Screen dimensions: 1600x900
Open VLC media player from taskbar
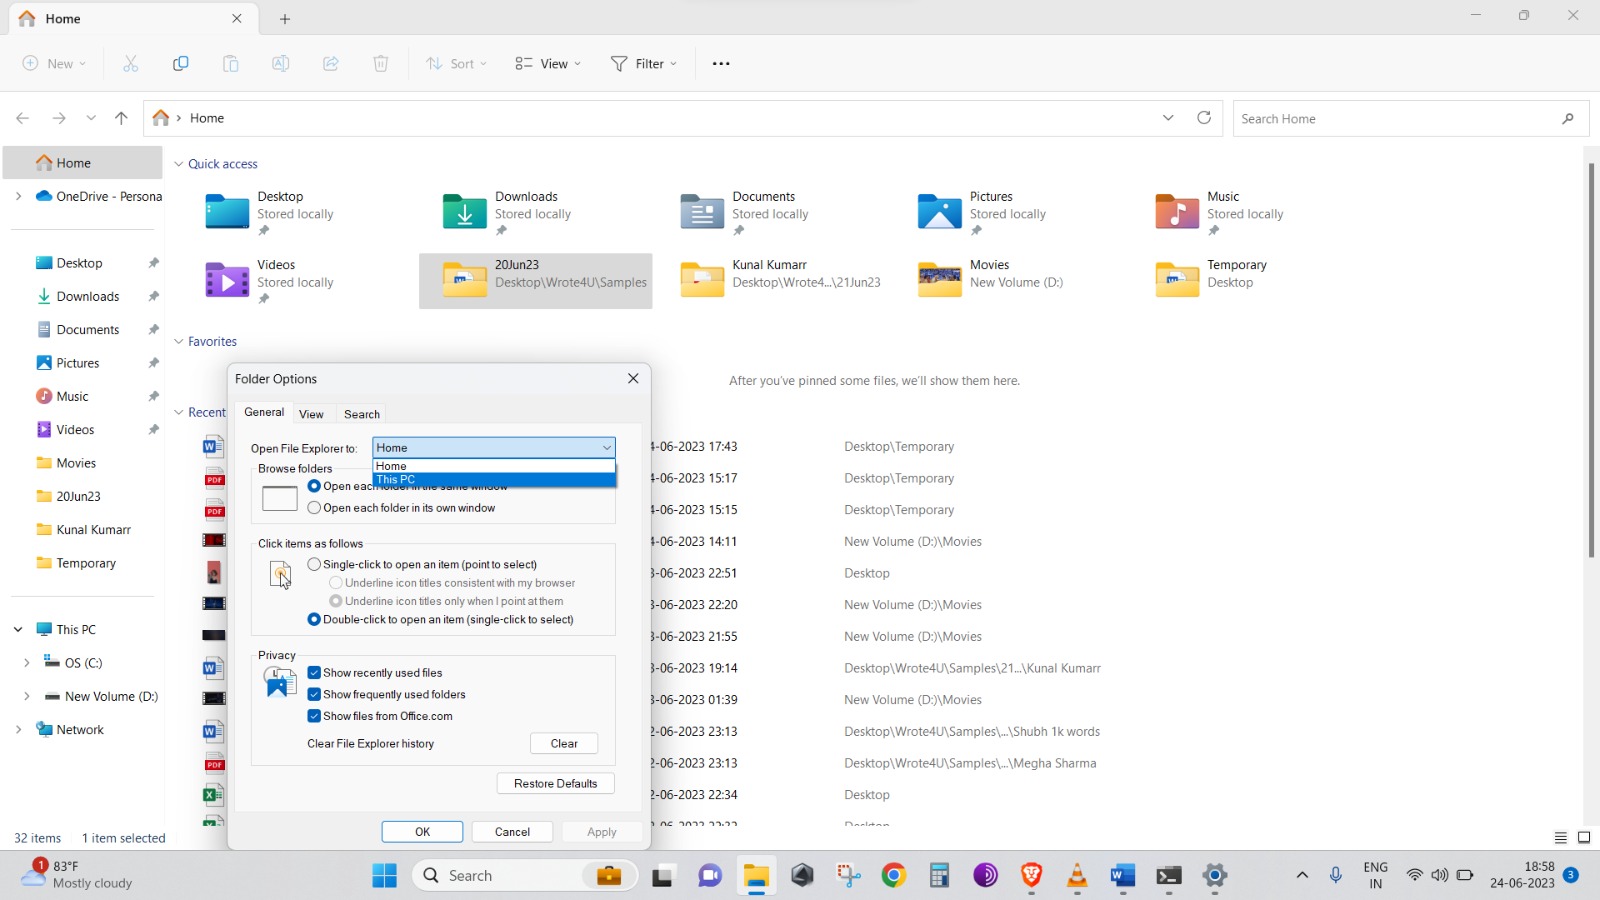click(1077, 876)
